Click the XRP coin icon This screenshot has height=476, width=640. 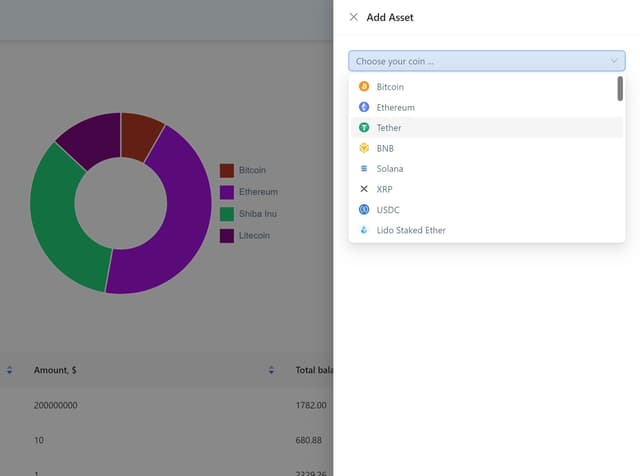[364, 189]
